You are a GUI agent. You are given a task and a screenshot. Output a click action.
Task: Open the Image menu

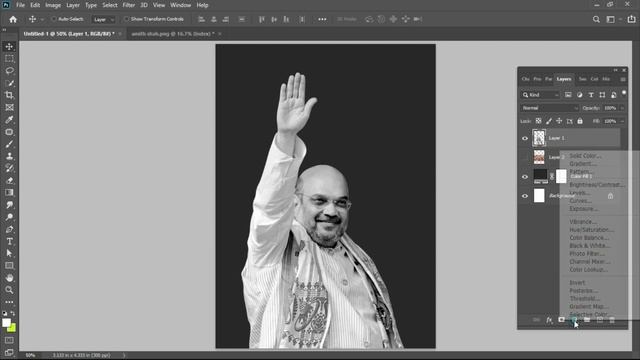(x=53, y=5)
